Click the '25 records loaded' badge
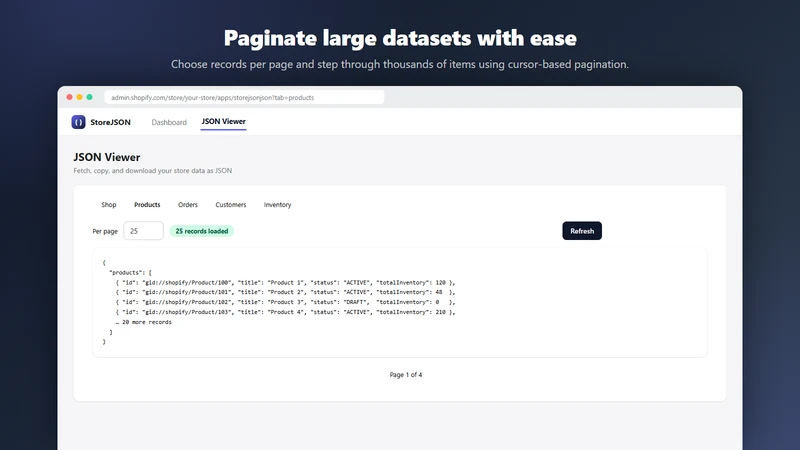800x450 pixels. tap(202, 231)
